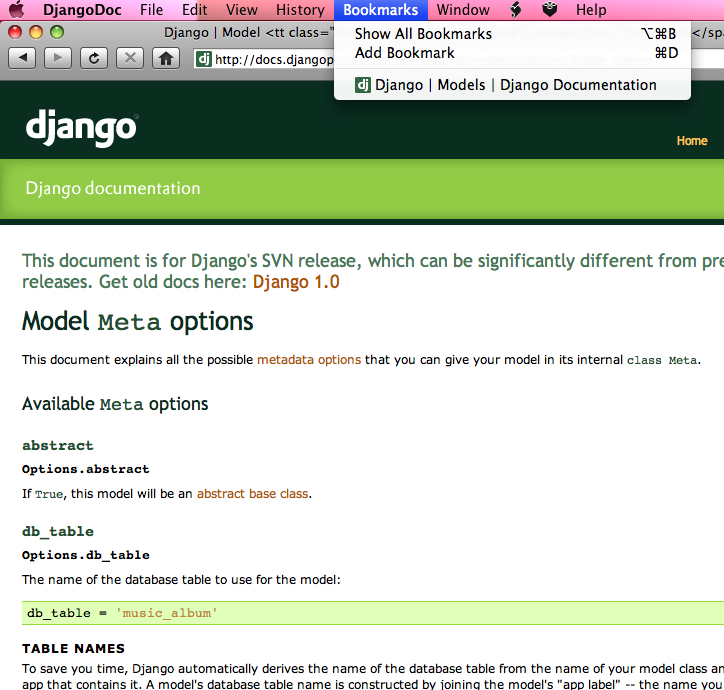Screen dimensions: 724x690
Task: Click the Forward arrow button
Action: click(58, 58)
